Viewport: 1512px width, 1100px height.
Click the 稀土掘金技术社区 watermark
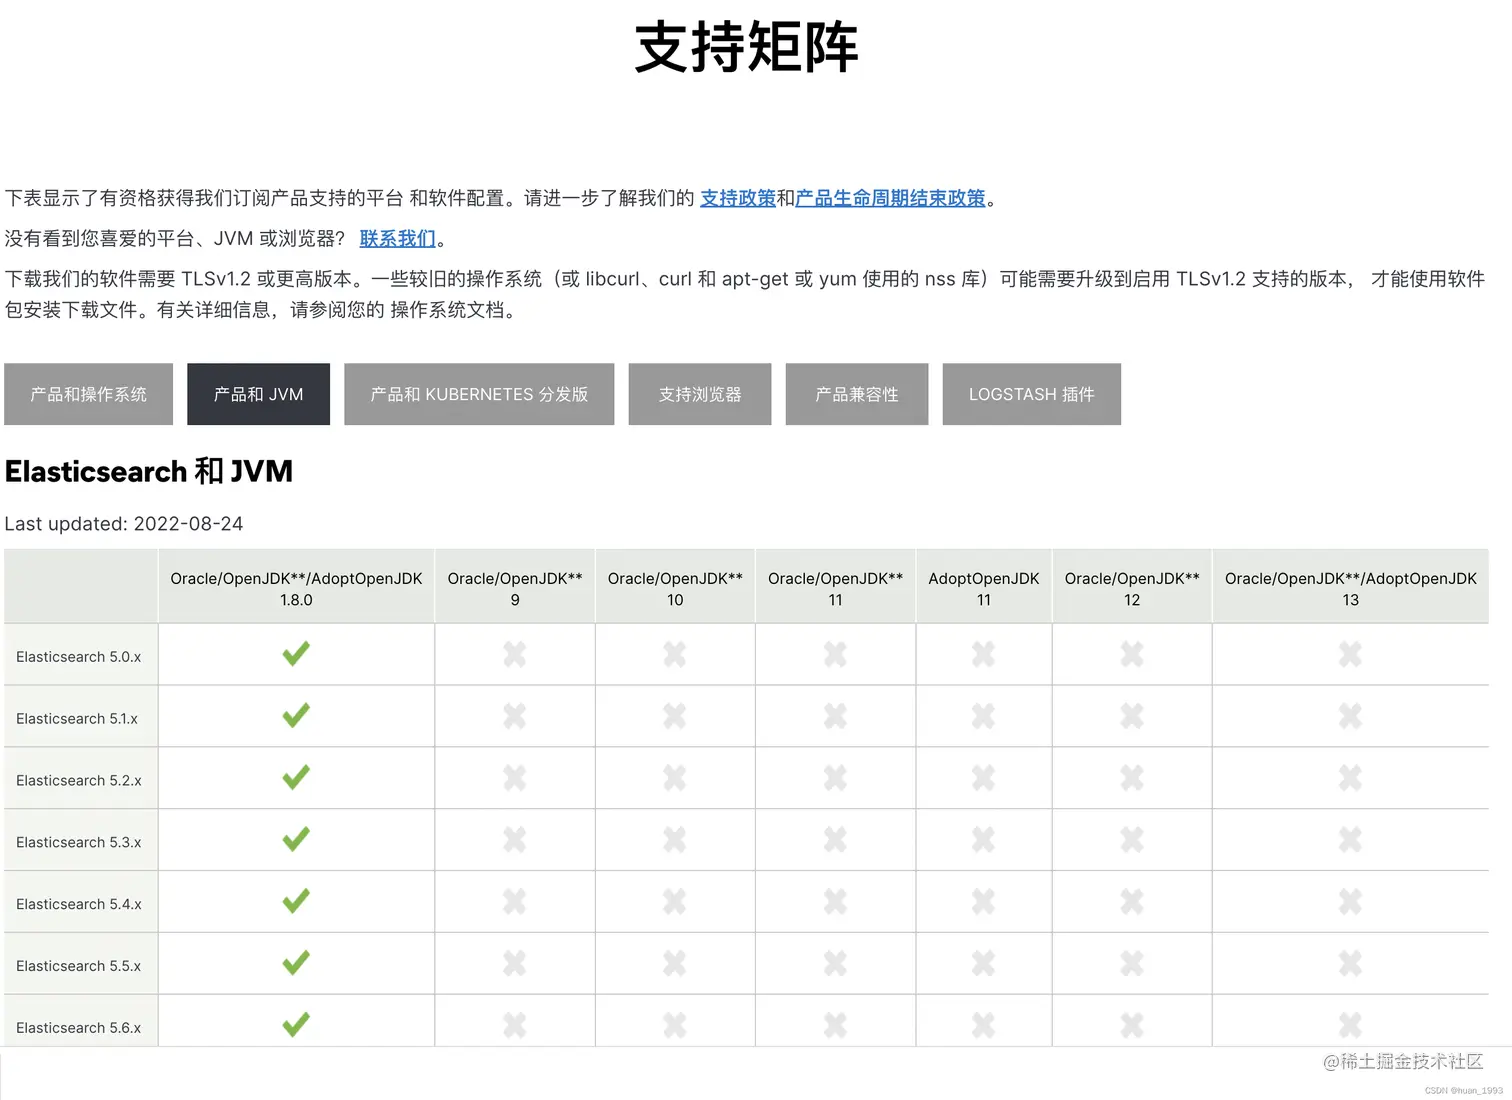point(1403,1063)
